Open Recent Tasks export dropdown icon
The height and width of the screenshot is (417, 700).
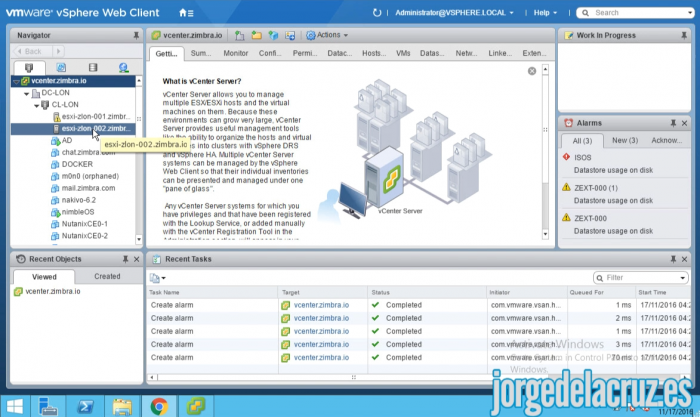click(x=158, y=278)
